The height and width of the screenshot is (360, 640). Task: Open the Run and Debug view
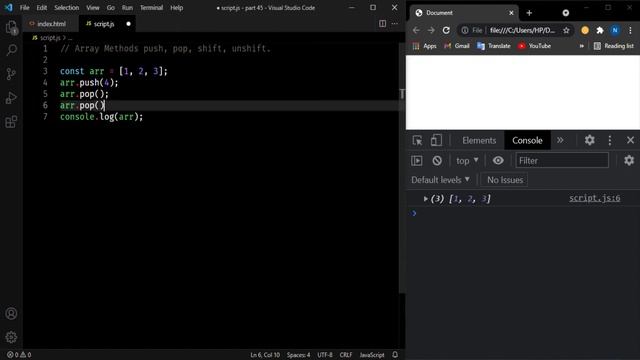point(11,98)
